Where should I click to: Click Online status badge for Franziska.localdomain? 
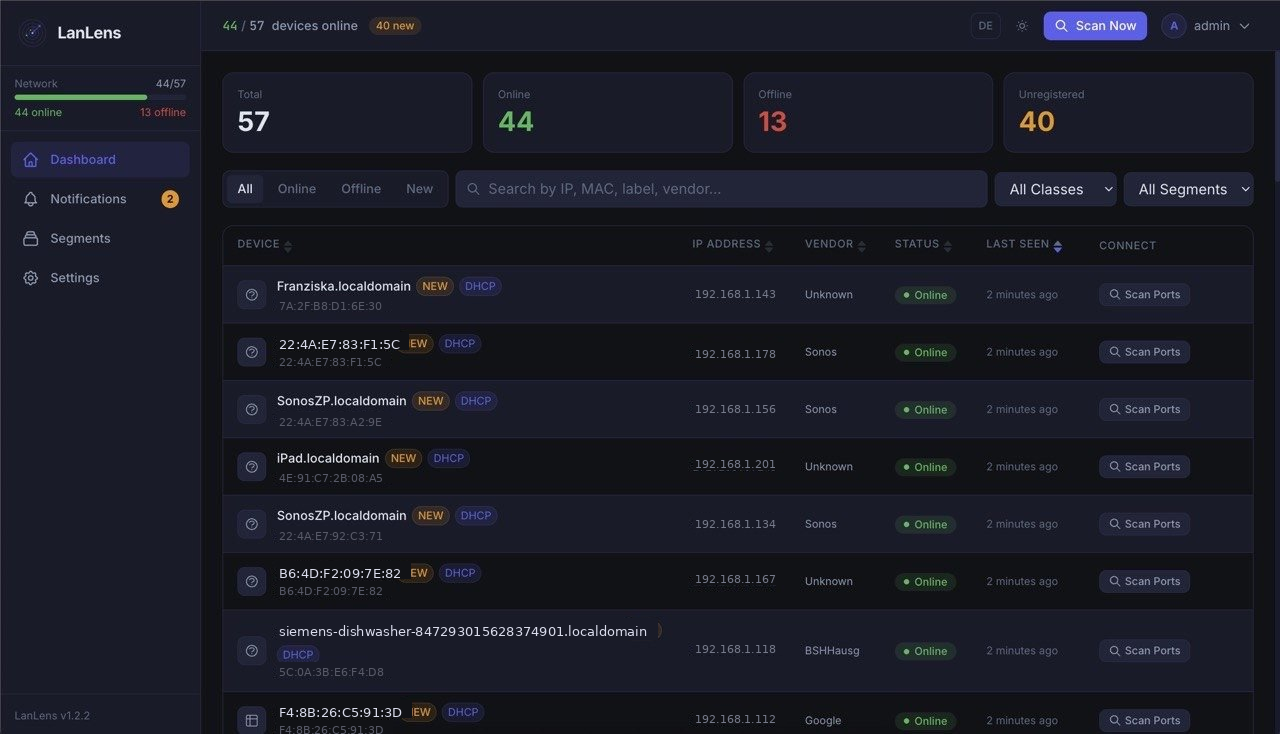click(x=925, y=295)
